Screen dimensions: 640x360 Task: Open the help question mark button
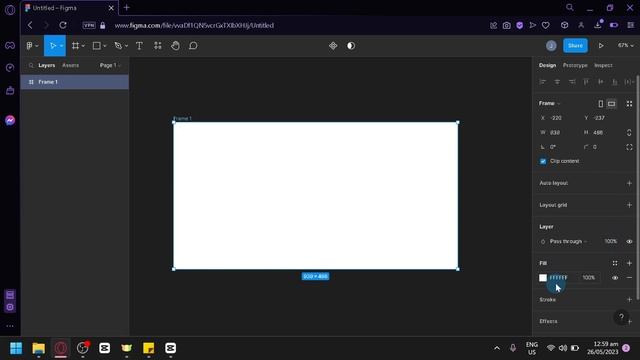[621, 317]
